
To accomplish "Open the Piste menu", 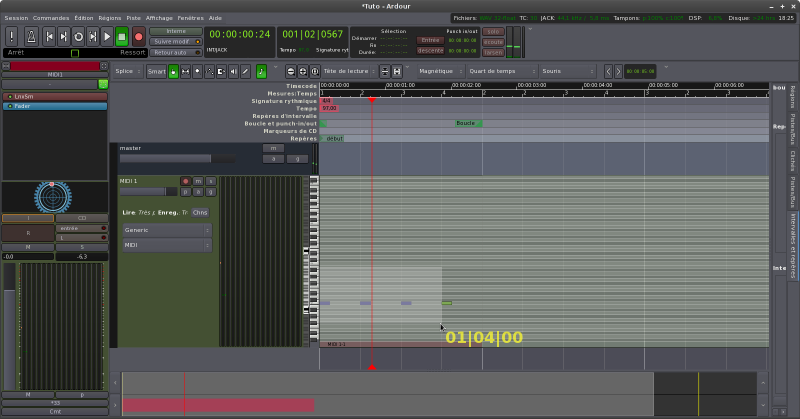I will click(x=133, y=18).
